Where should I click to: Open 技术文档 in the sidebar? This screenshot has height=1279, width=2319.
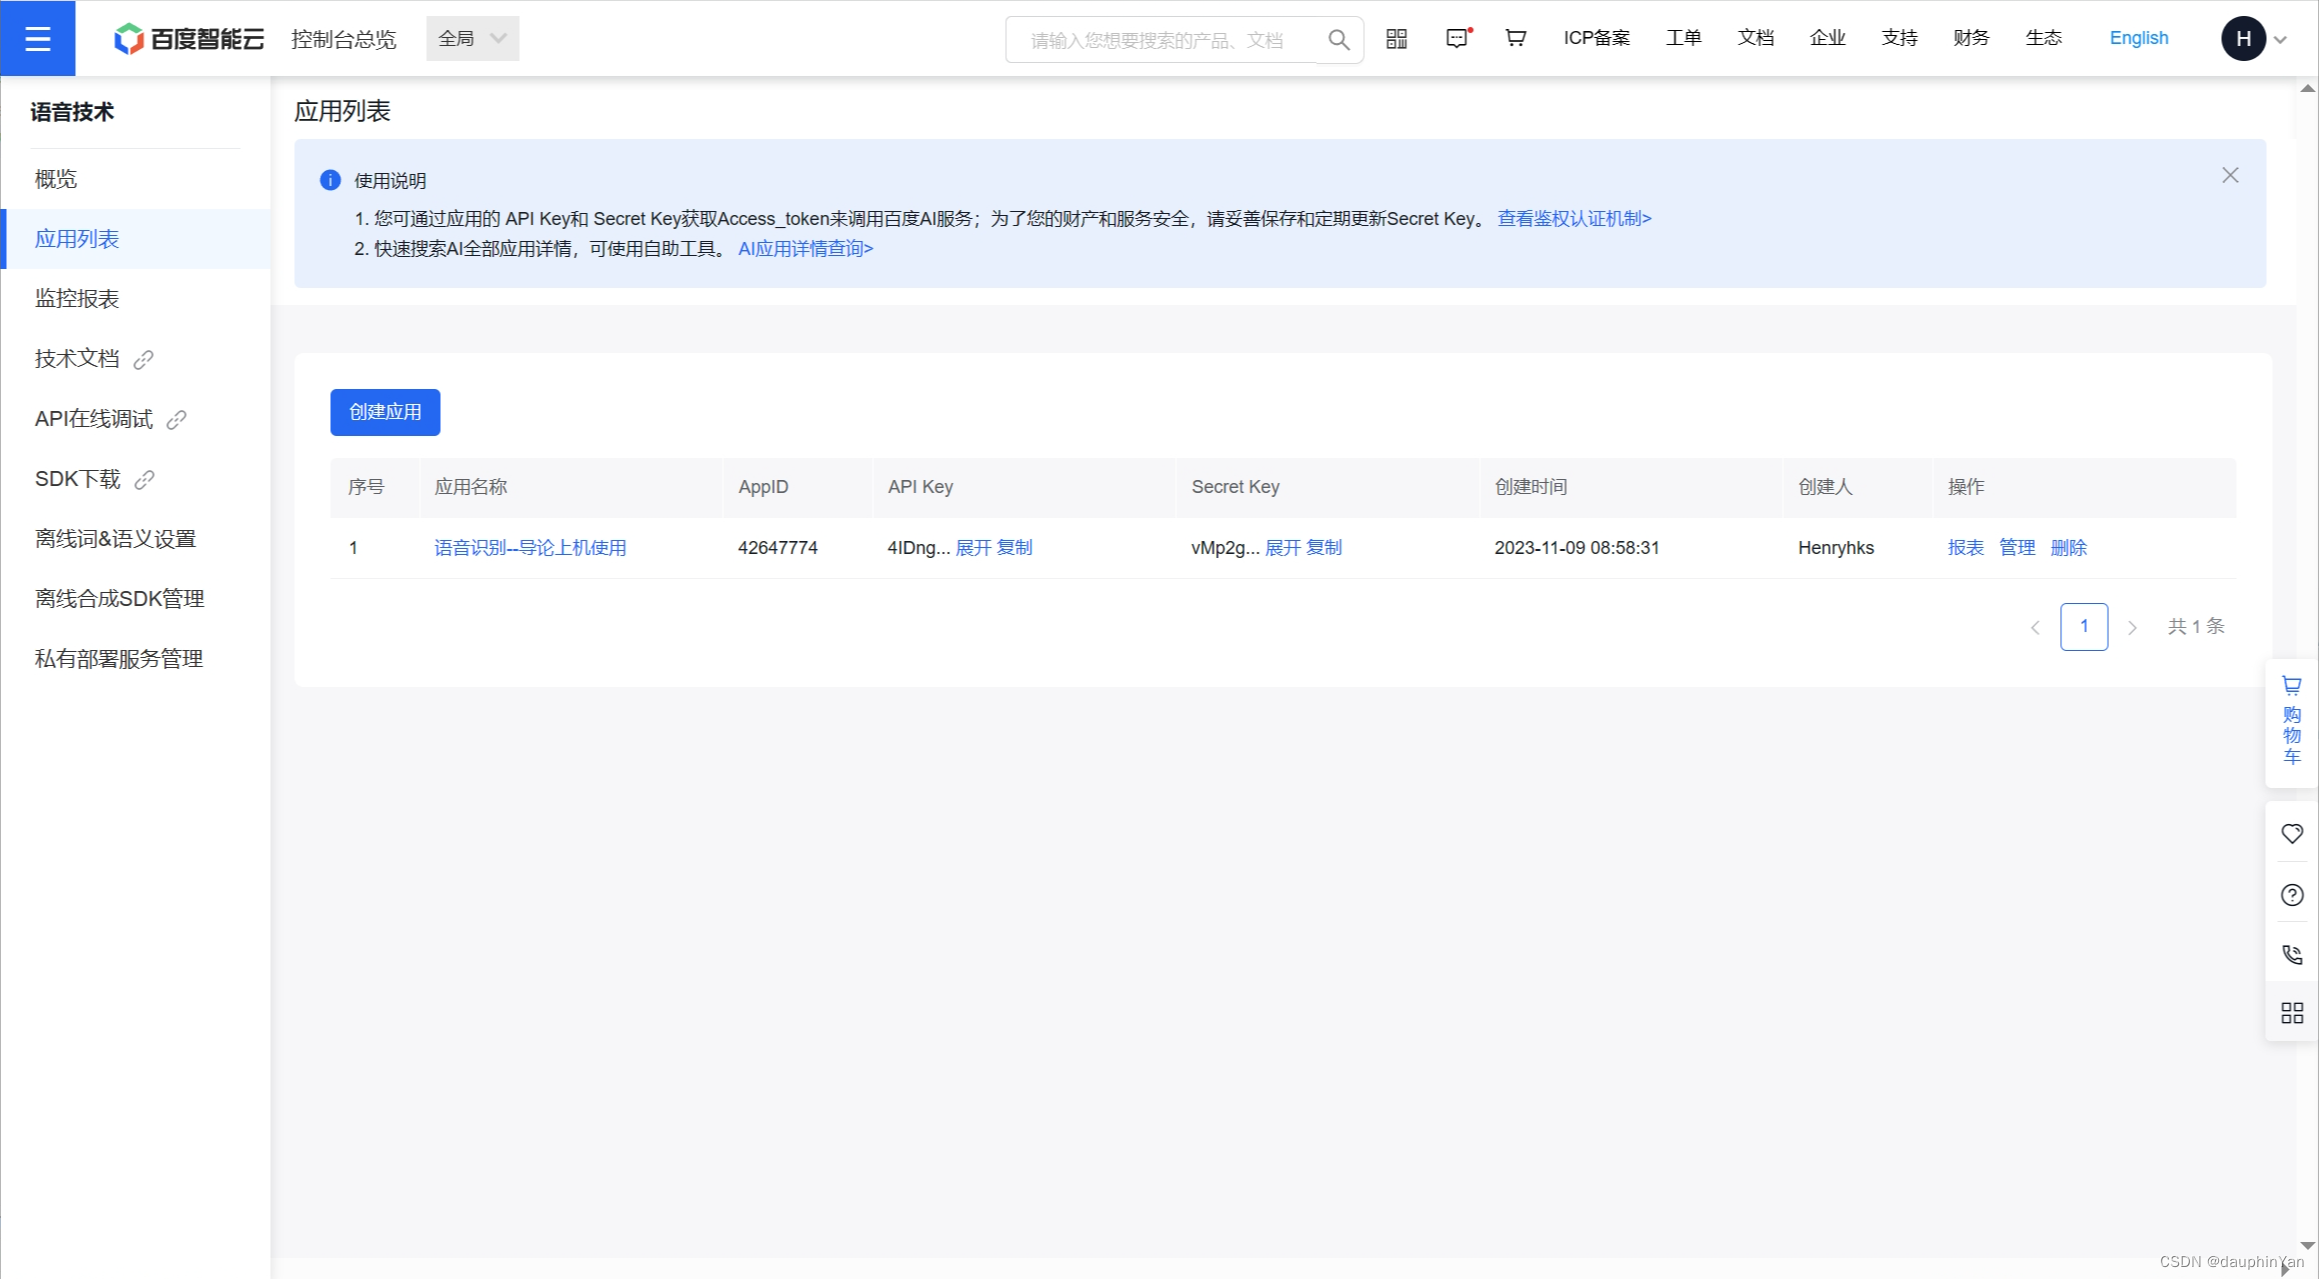77,358
